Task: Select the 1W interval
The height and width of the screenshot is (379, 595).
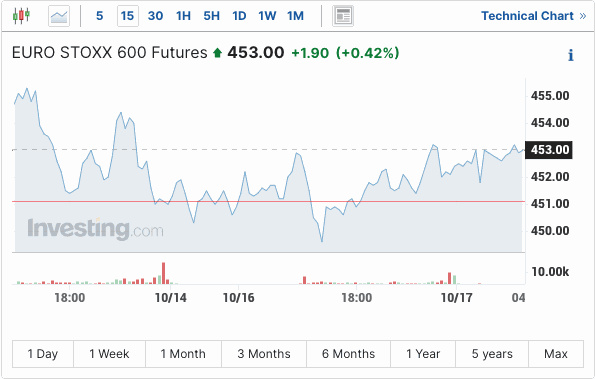Action: (267, 16)
